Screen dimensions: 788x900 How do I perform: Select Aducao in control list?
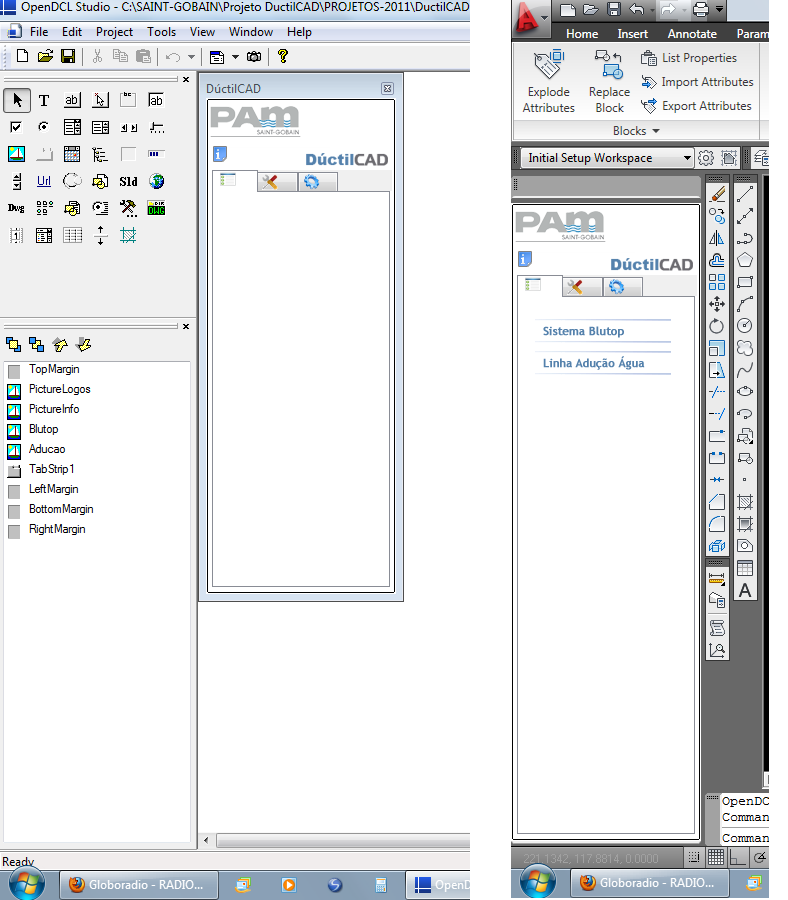tap(47, 449)
